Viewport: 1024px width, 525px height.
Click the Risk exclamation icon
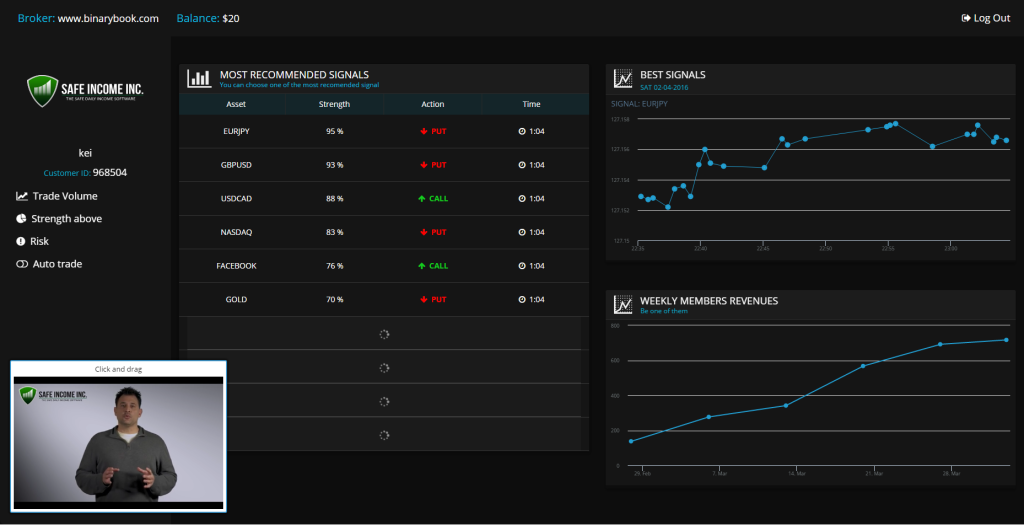point(20,241)
